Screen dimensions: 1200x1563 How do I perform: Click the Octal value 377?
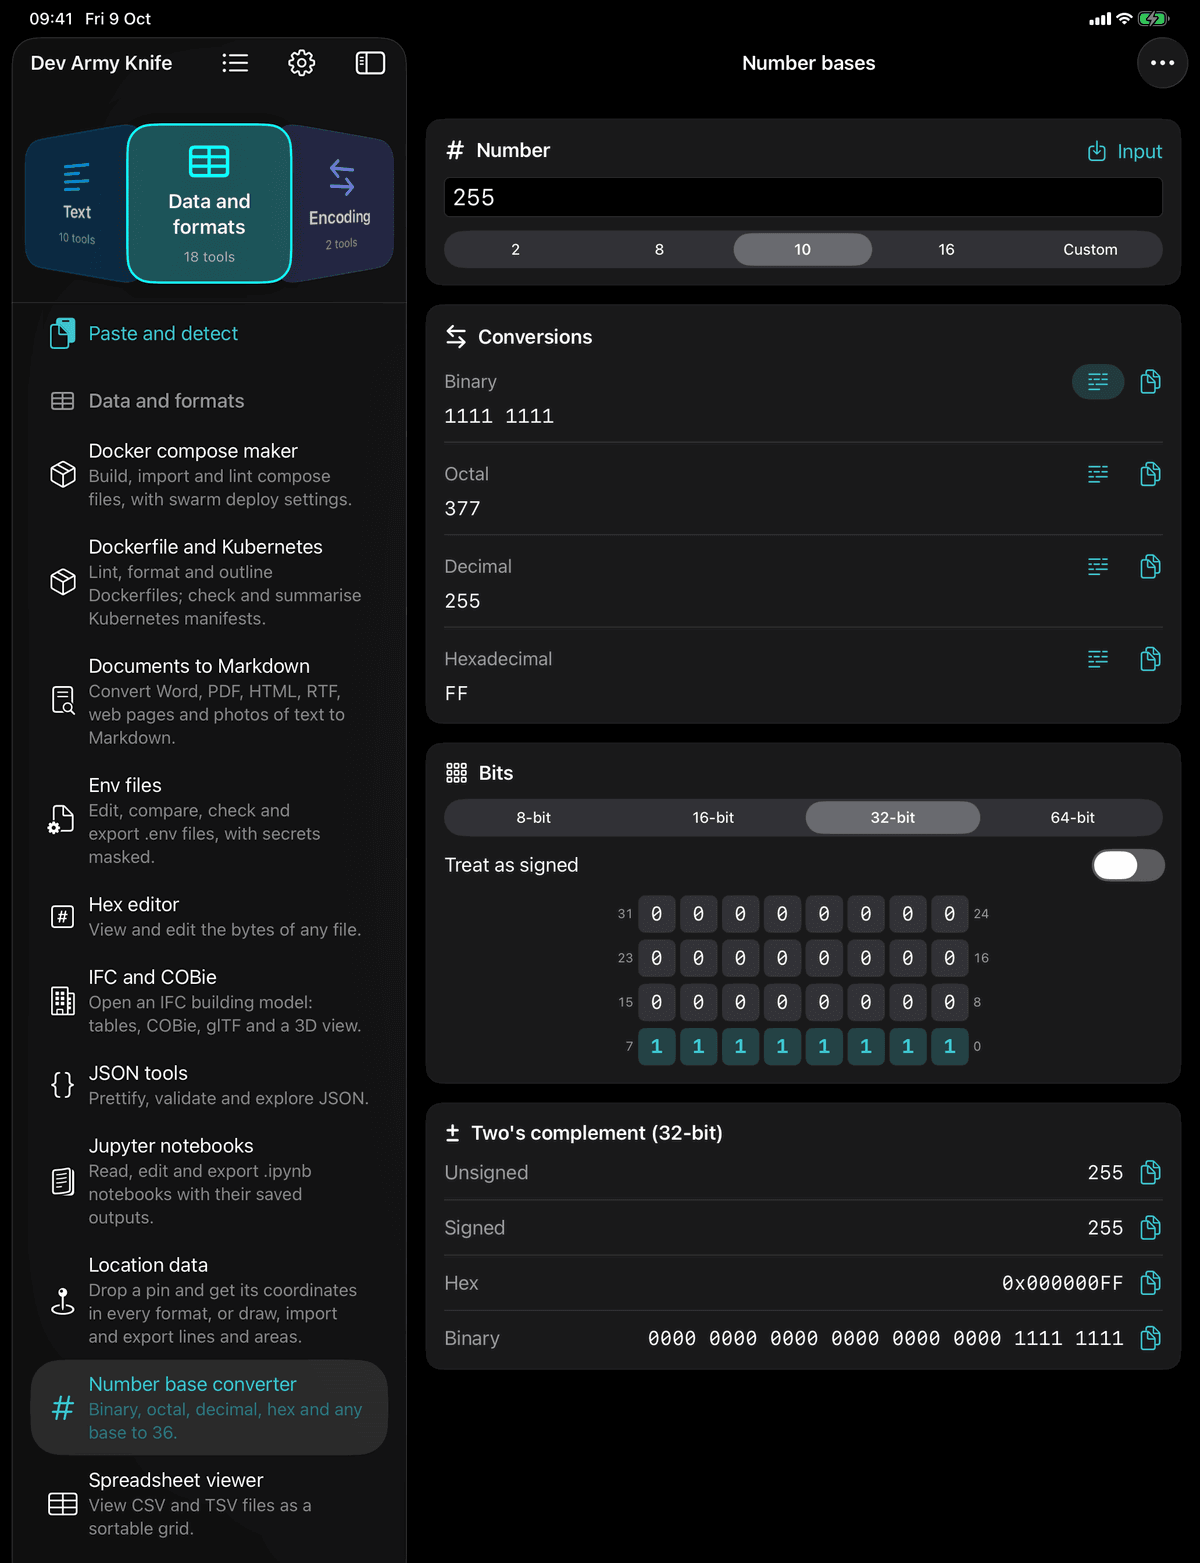462,508
